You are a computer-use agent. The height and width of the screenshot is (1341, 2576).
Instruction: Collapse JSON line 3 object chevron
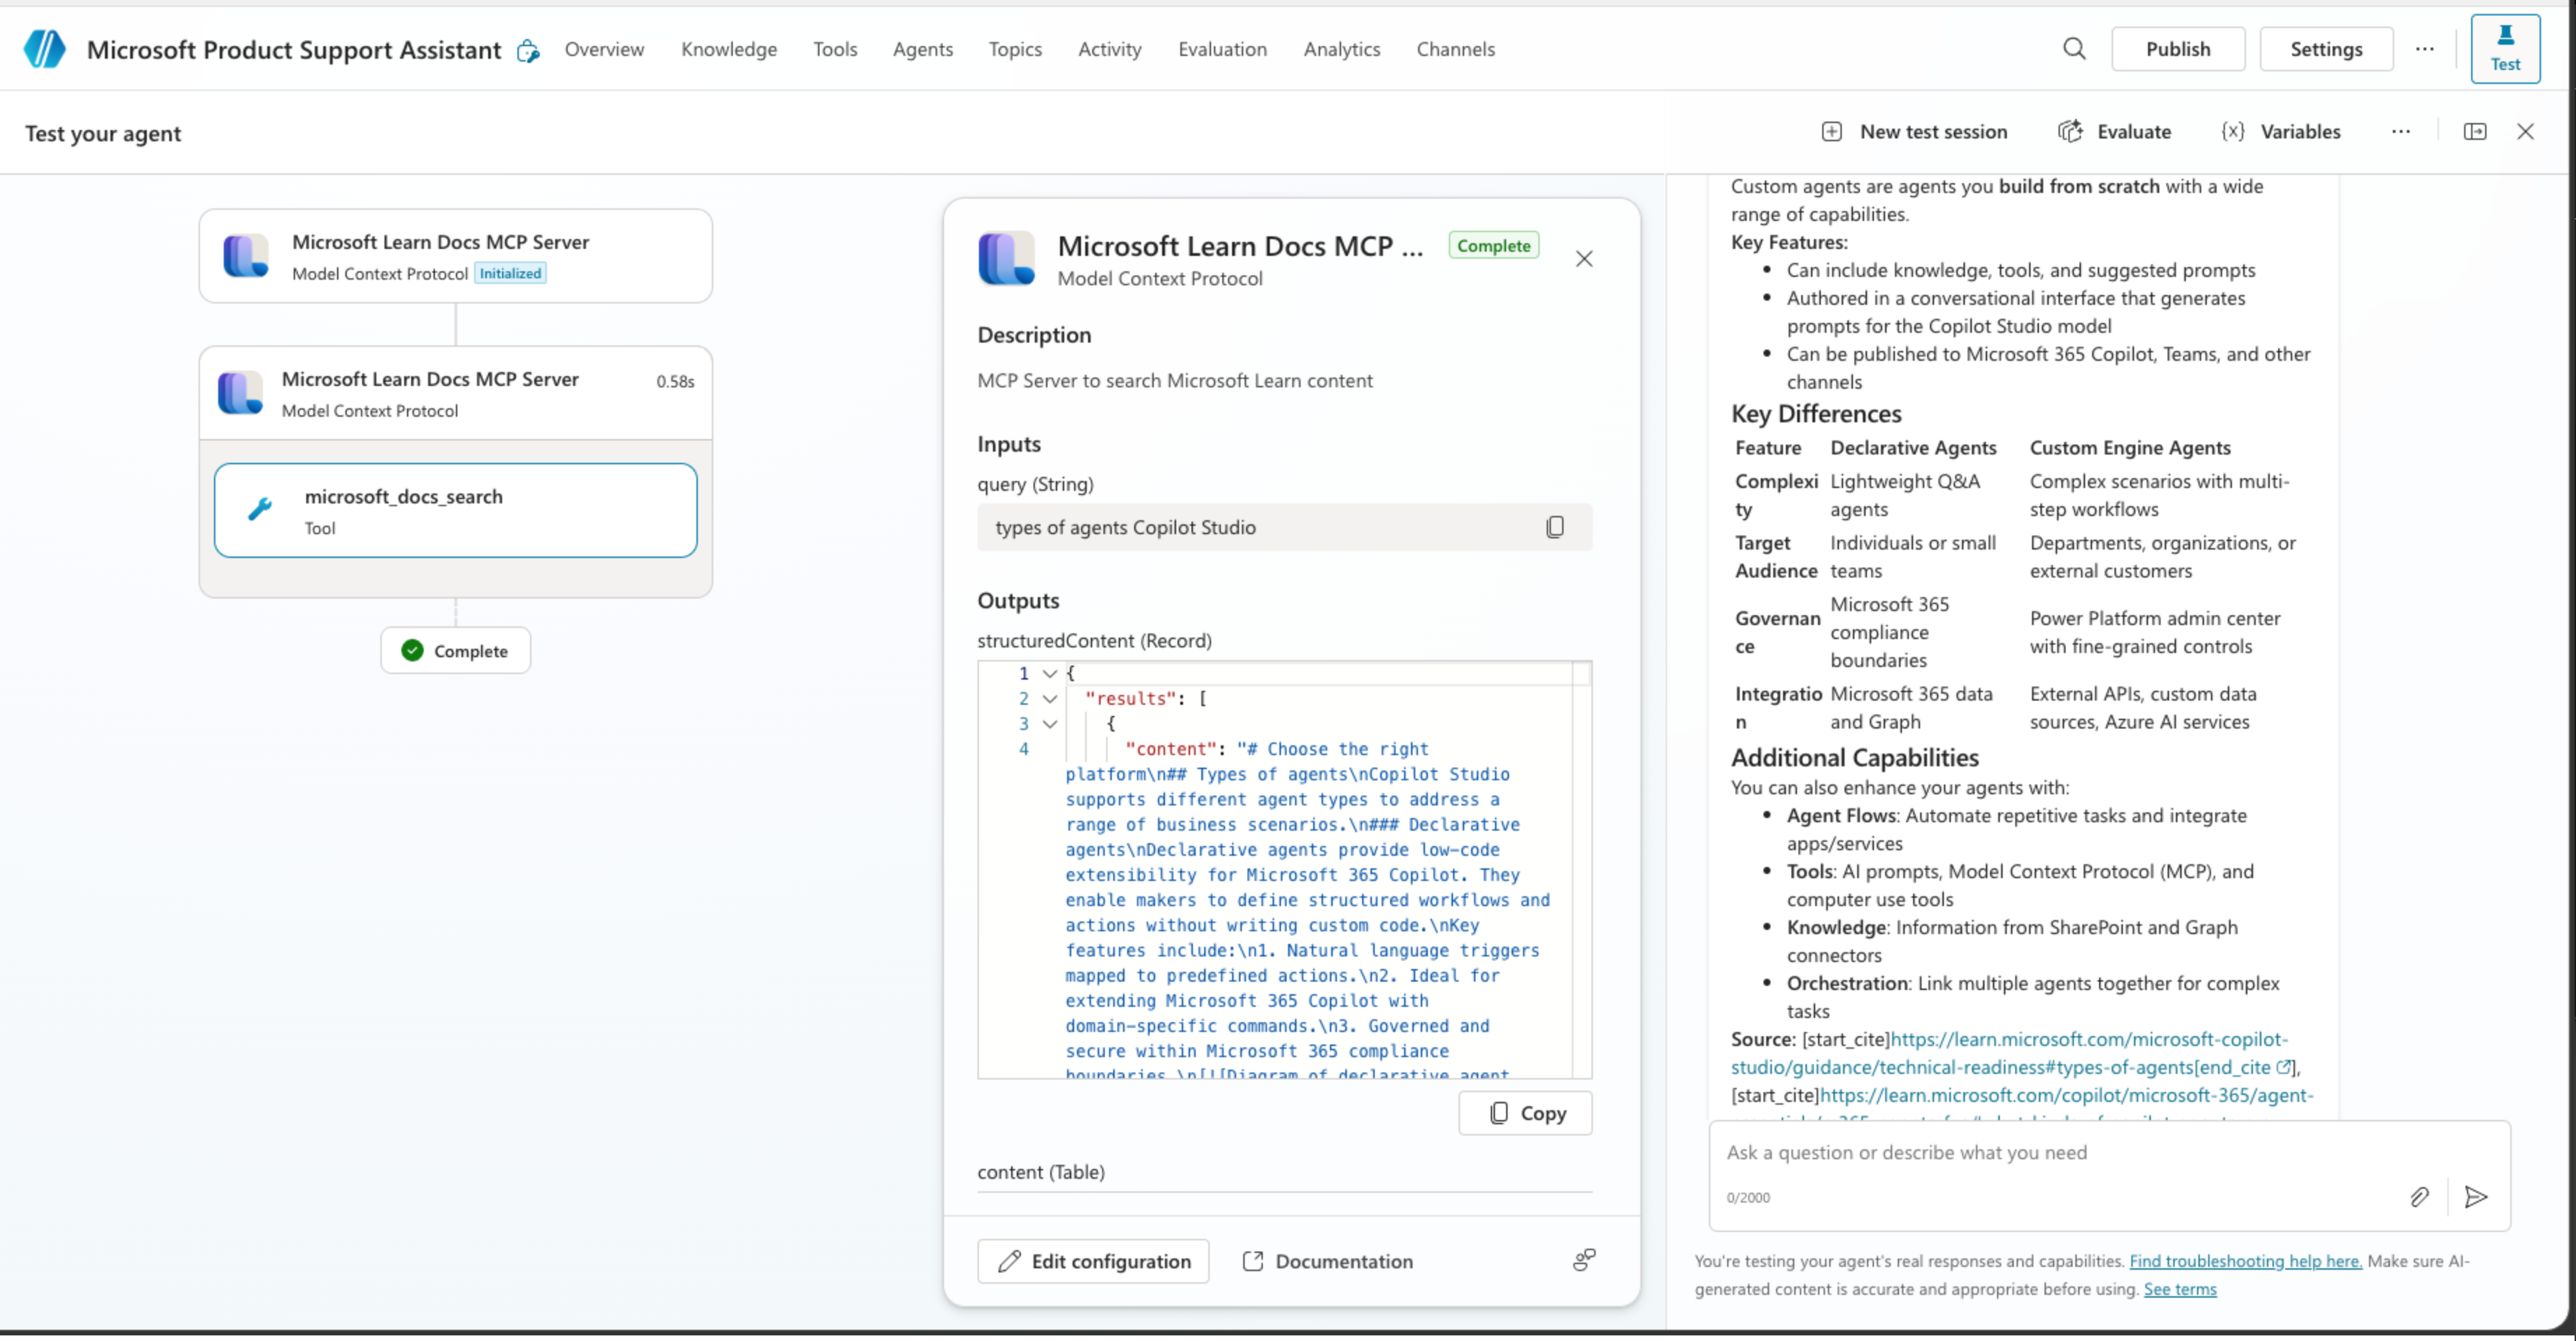tap(1050, 724)
